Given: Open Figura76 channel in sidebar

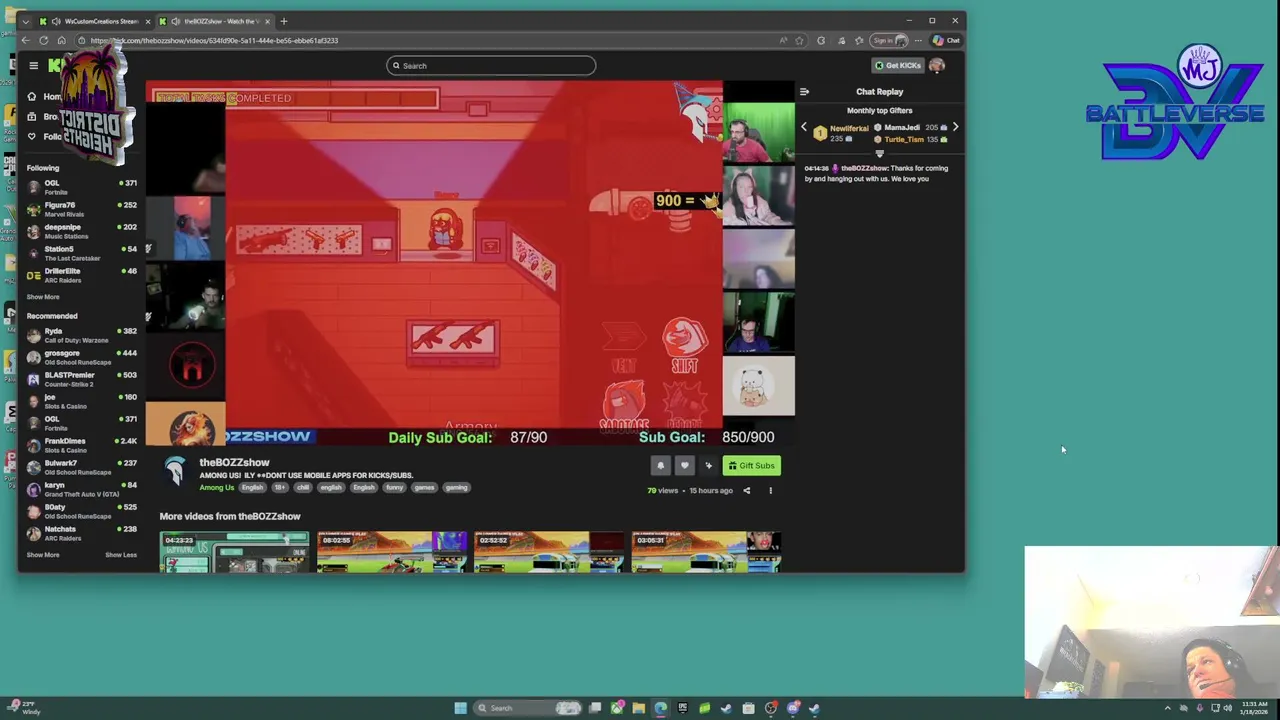Looking at the screenshot, I should [82, 209].
